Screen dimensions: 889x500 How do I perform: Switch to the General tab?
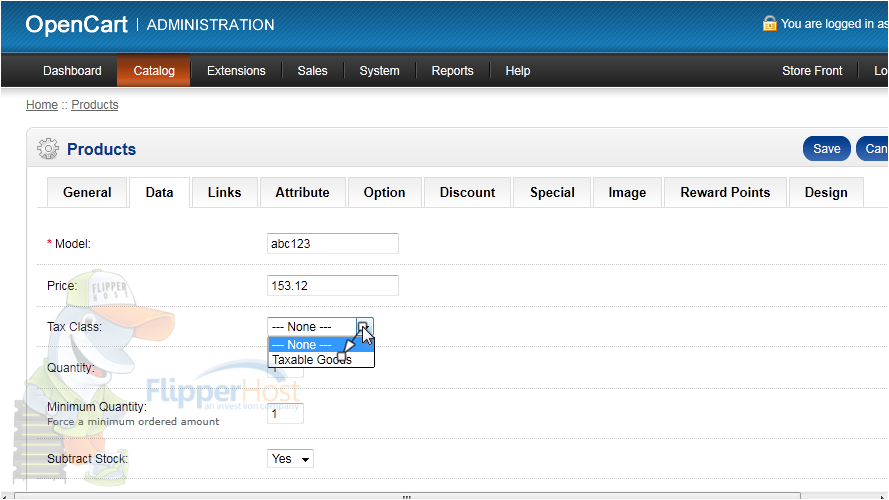pos(87,193)
